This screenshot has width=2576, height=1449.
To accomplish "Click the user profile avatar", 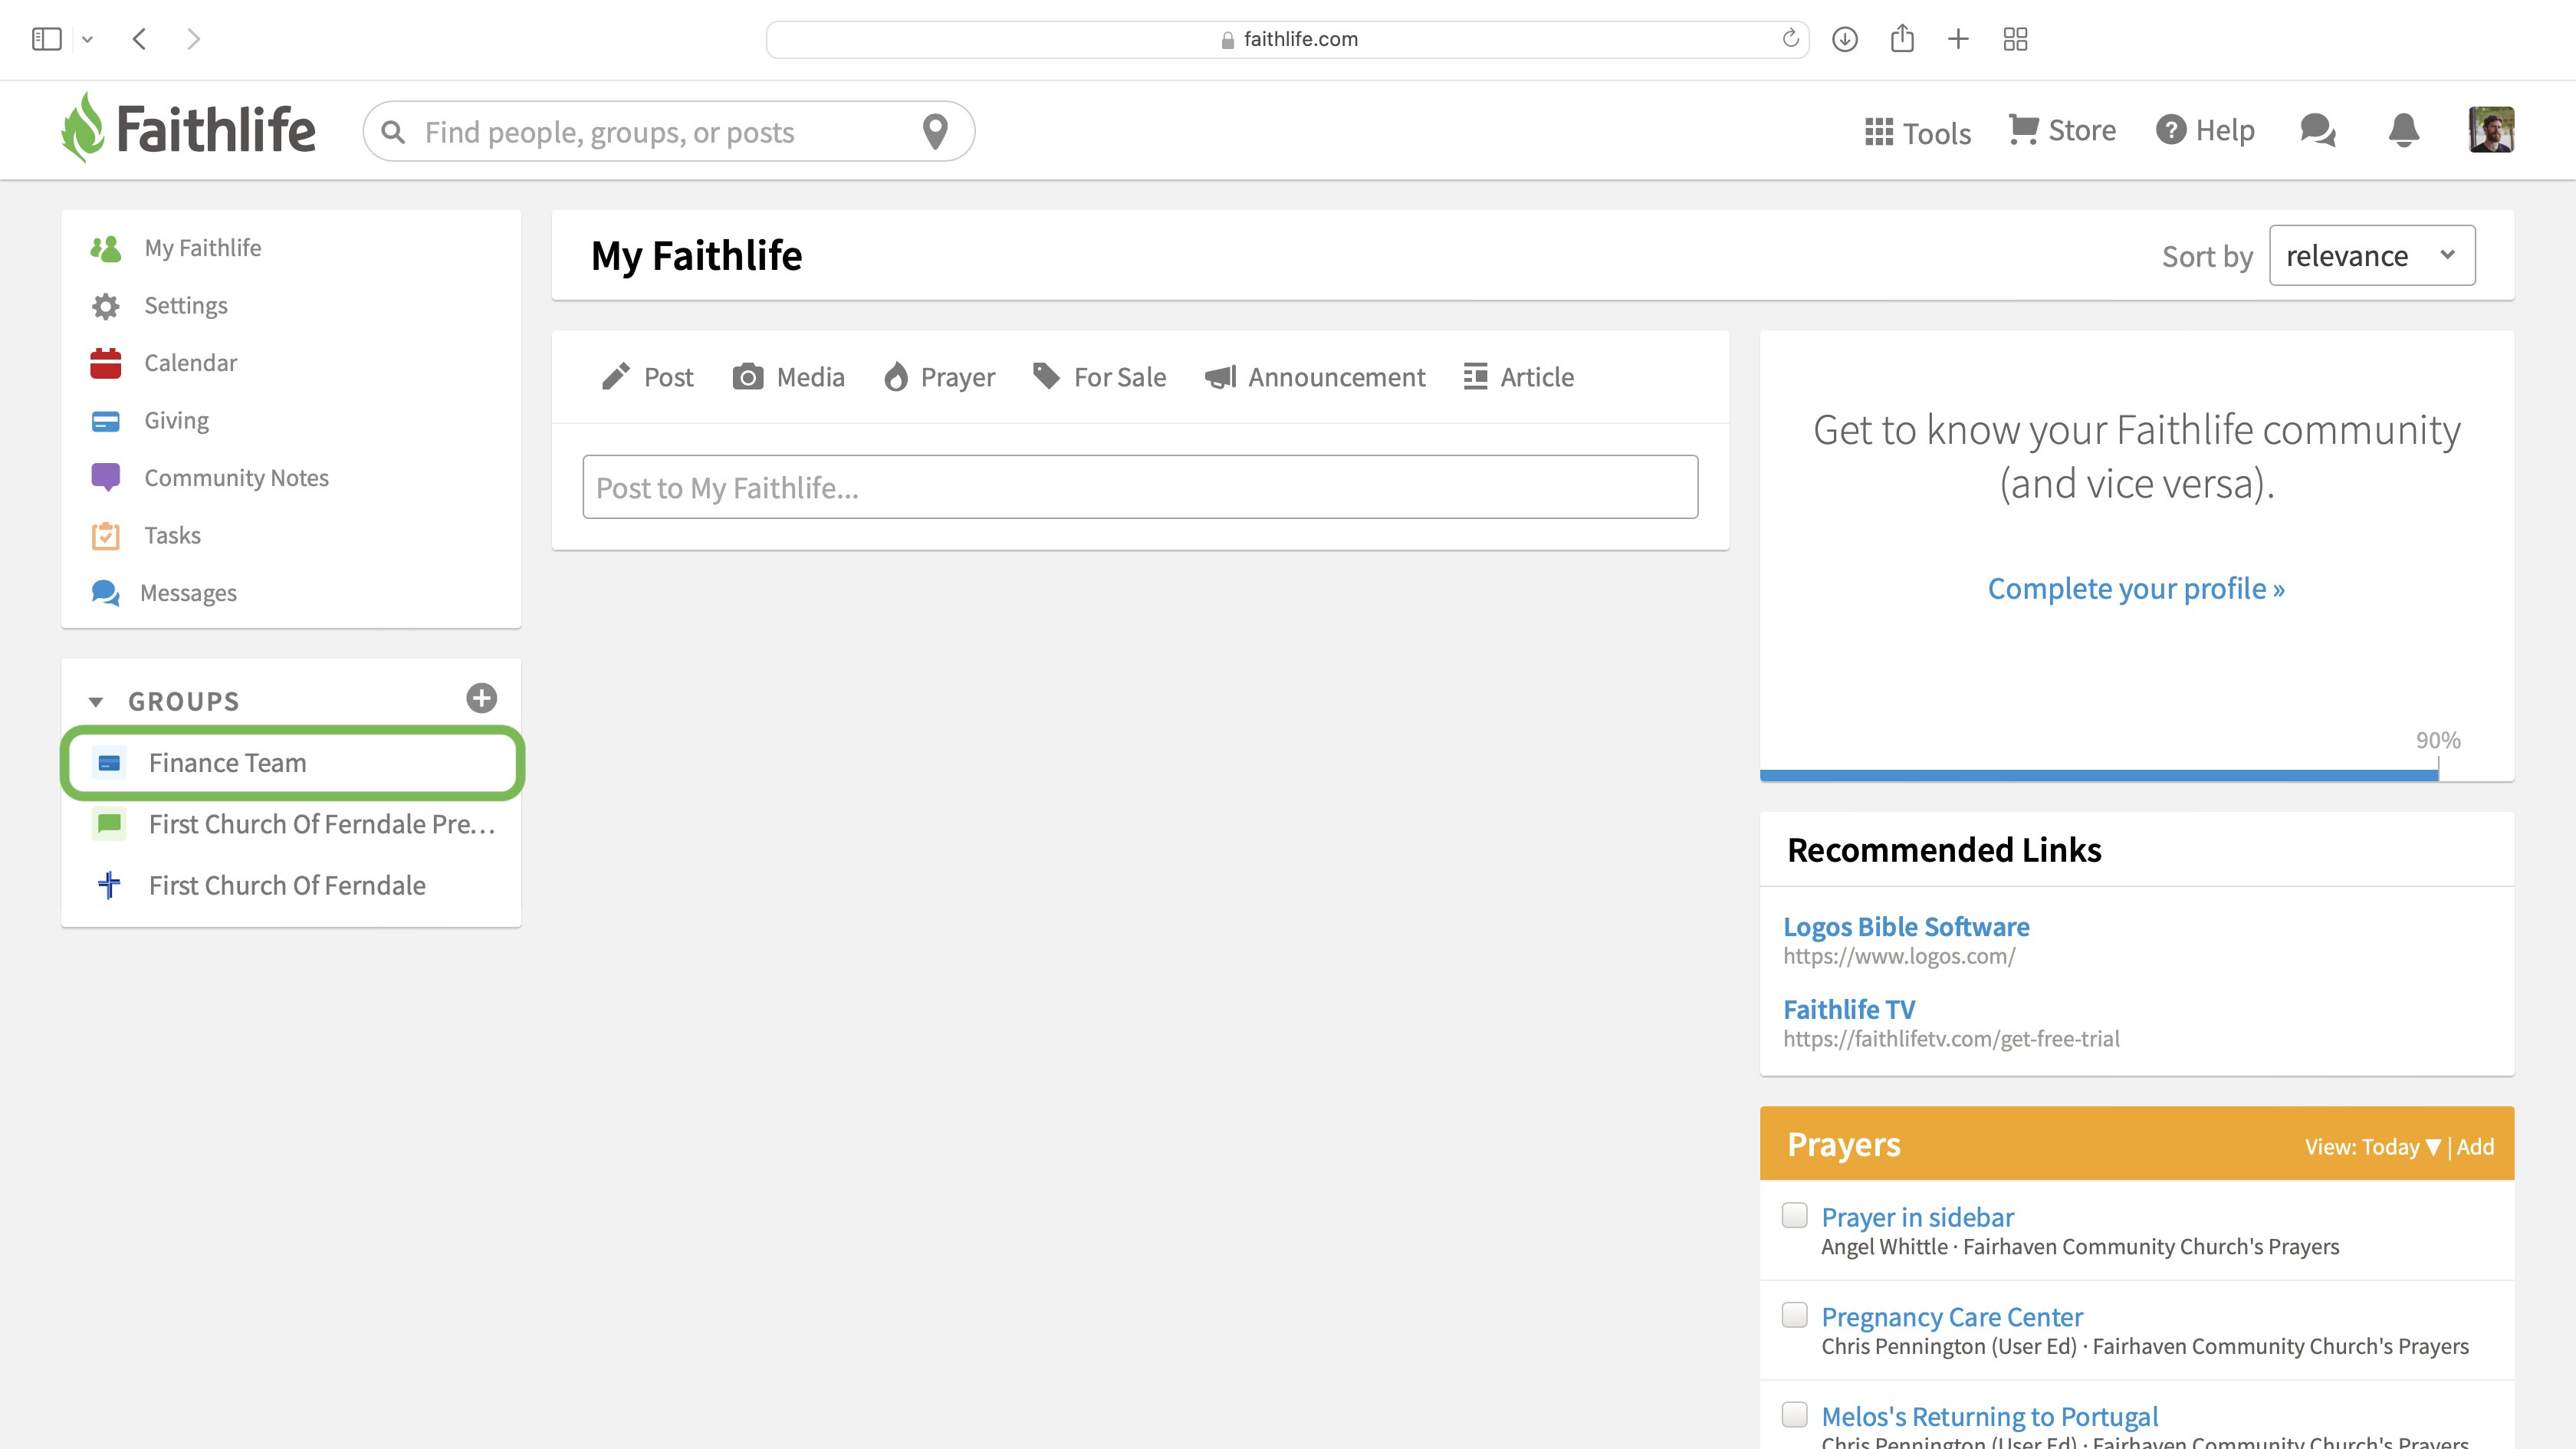I will click(2491, 130).
